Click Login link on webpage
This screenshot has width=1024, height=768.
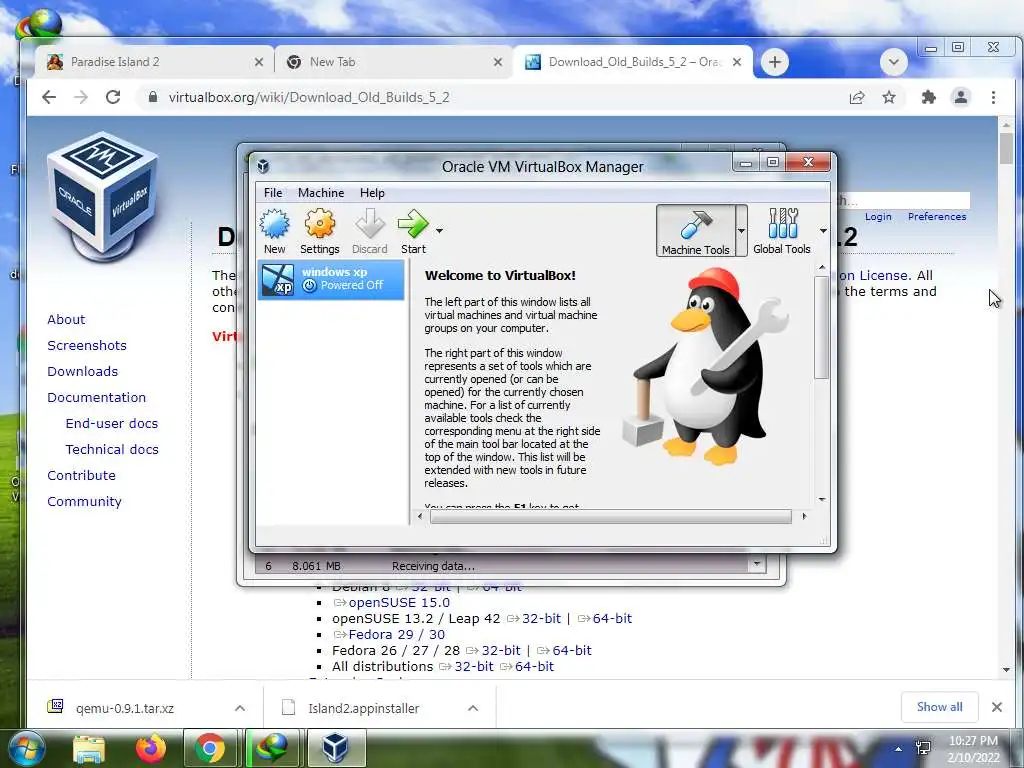[x=878, y=217]
